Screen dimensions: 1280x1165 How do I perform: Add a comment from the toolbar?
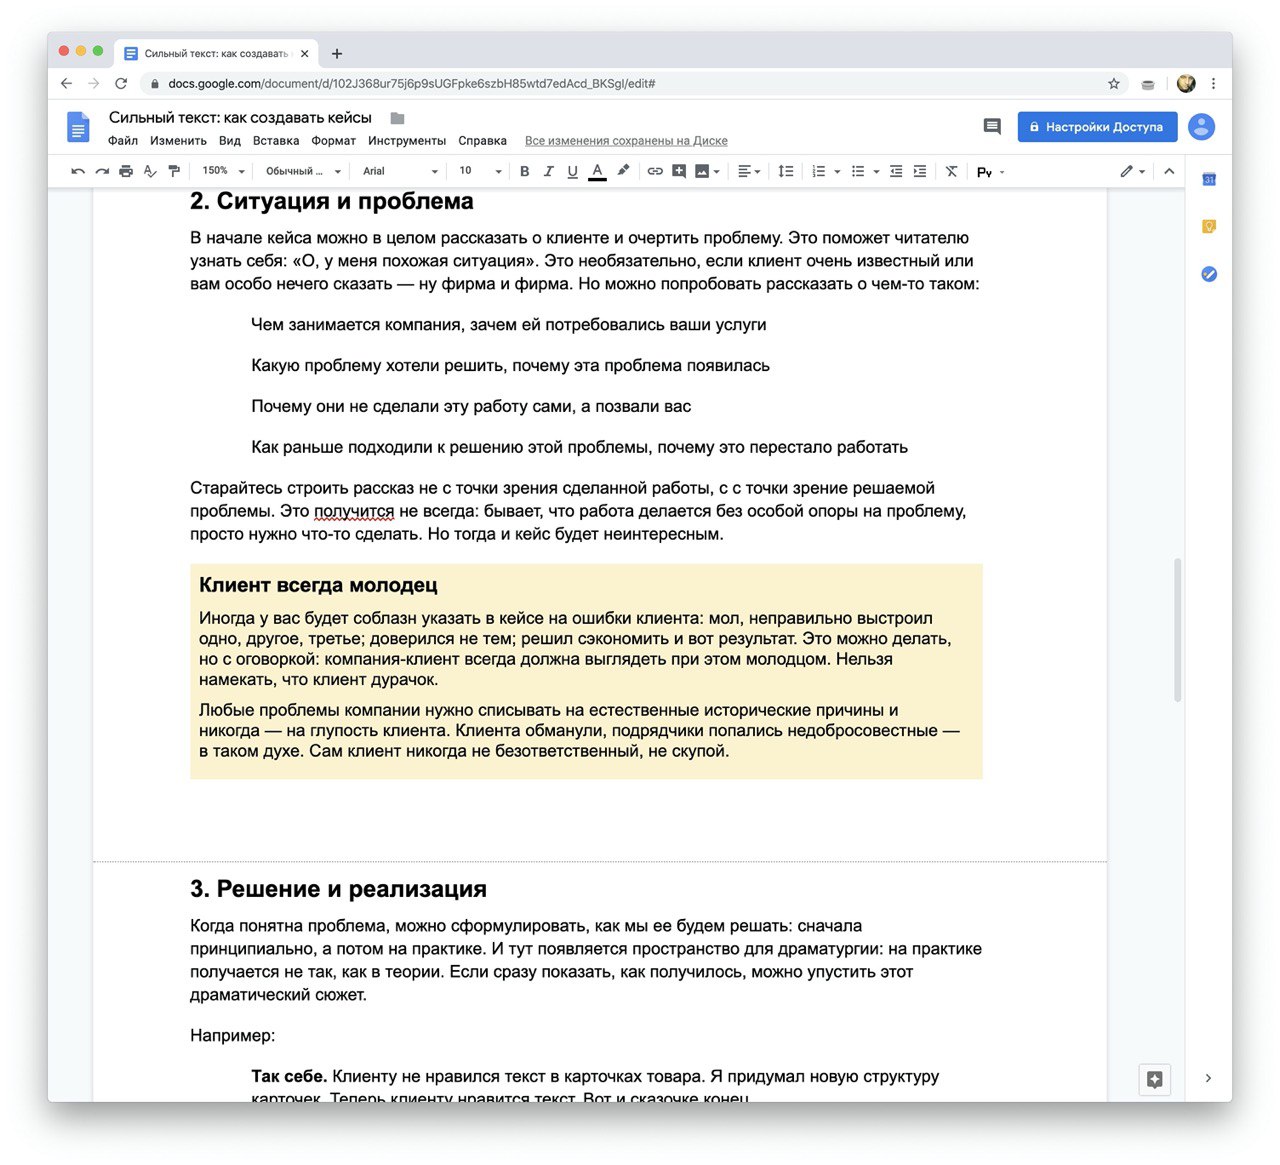pyautogui.click(x=679, y=171)
